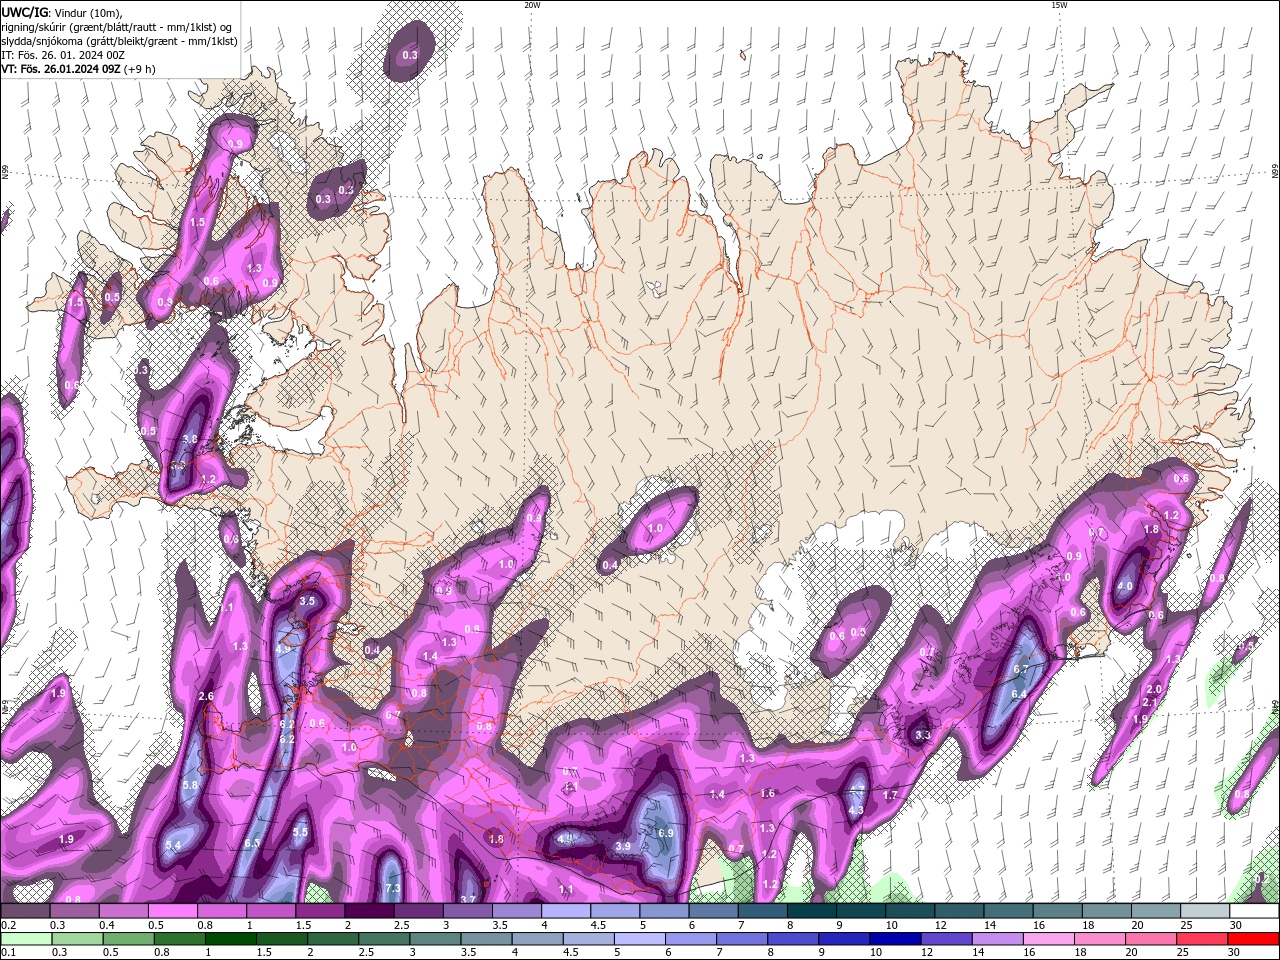Click the 4.0 precipitation value on the map
This screenshot has width=1280, height=960.
(x=1125, y=586)
